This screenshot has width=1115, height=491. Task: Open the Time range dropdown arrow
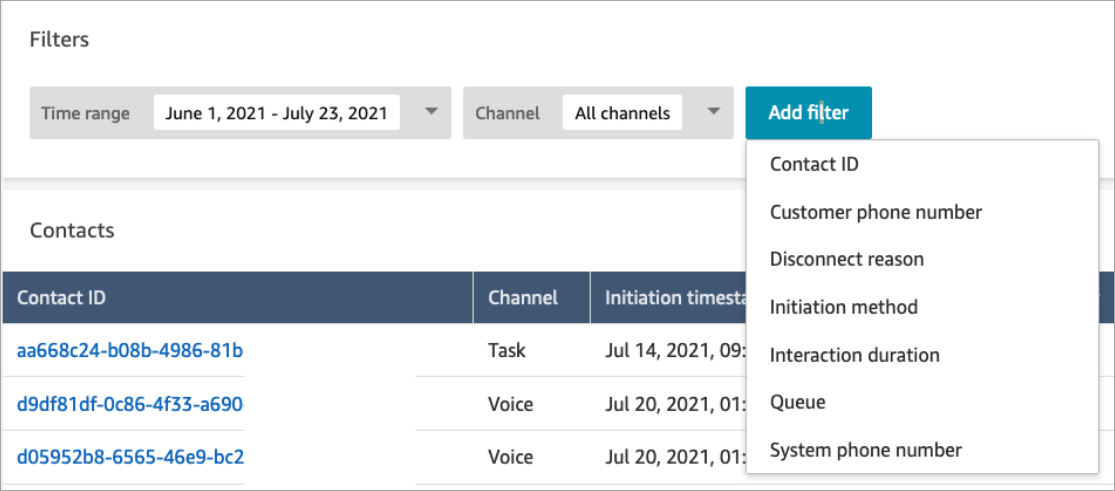pos(430,112)
